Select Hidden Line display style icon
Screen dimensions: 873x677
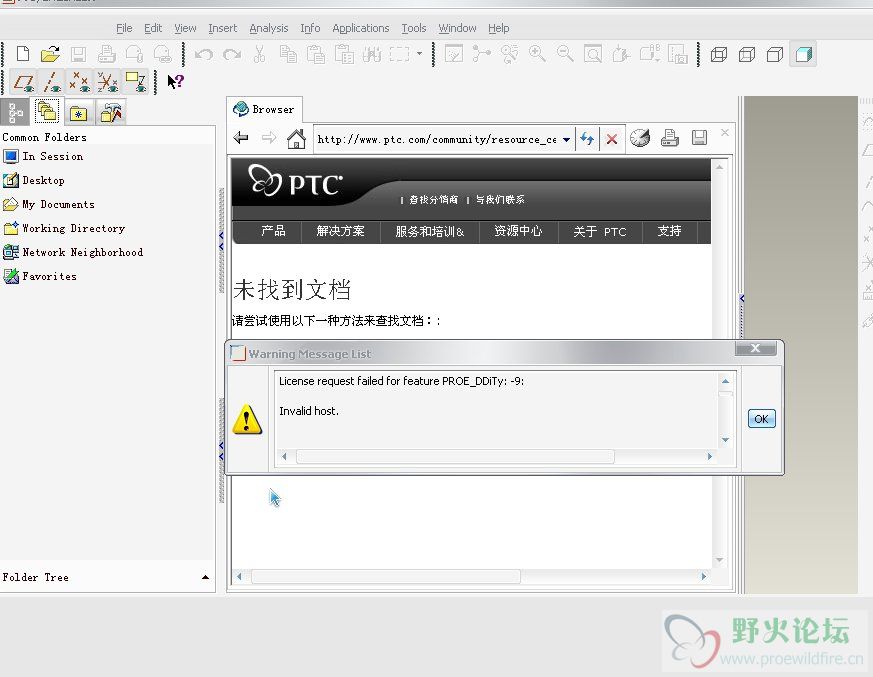coord(747,54)
